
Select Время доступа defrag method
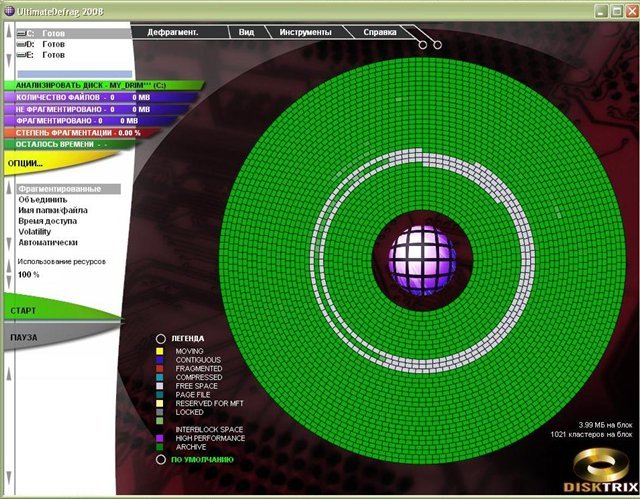(47, 221)
